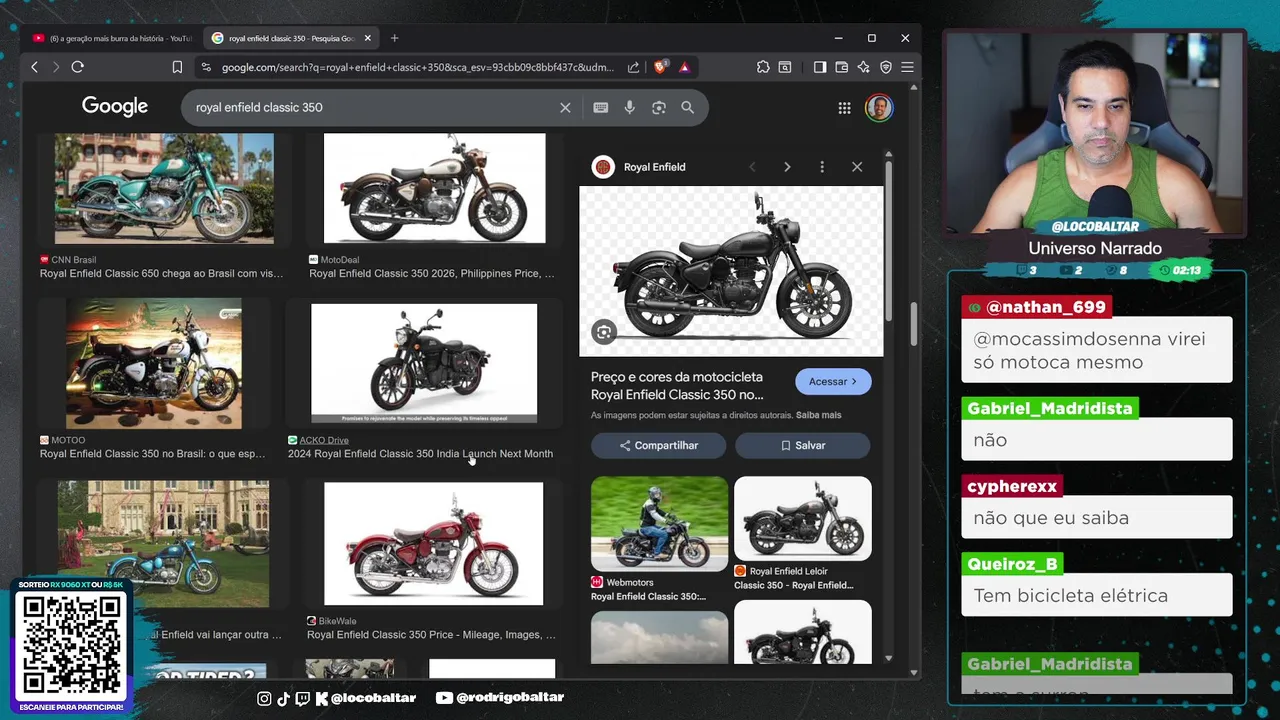Click the large black motorcycle preview image

(731, 271)
